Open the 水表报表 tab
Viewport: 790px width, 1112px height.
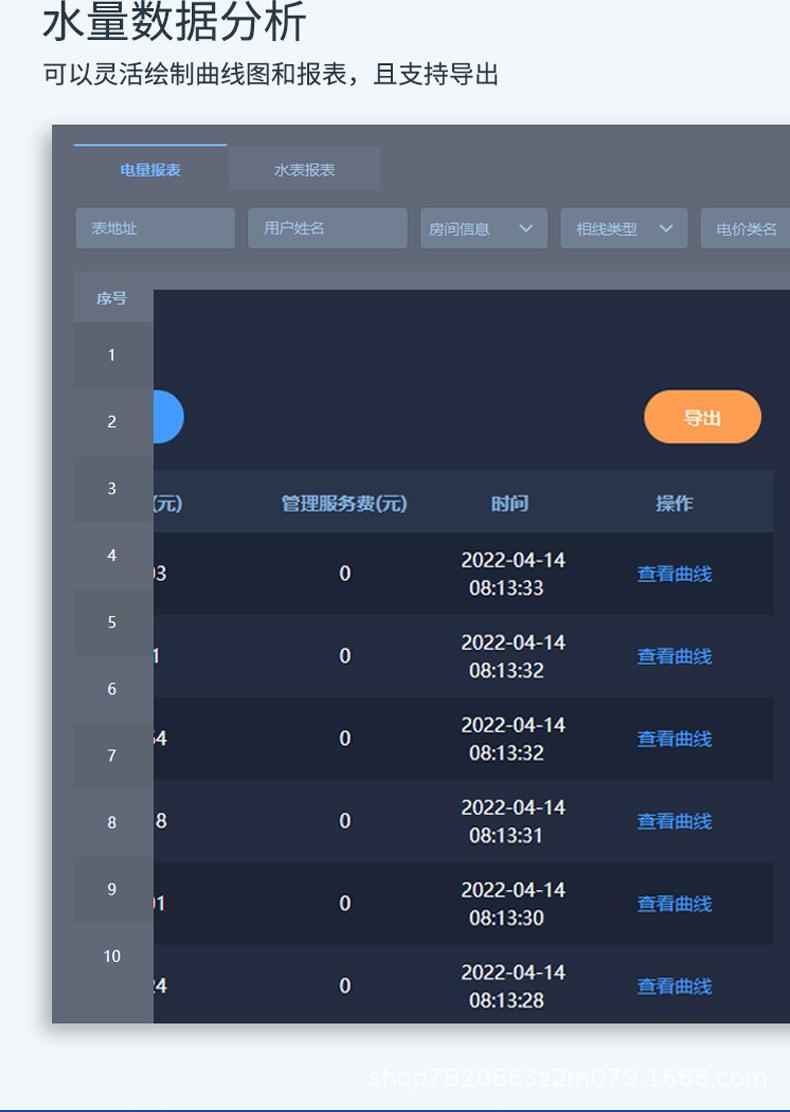click(x=304, y=170)
